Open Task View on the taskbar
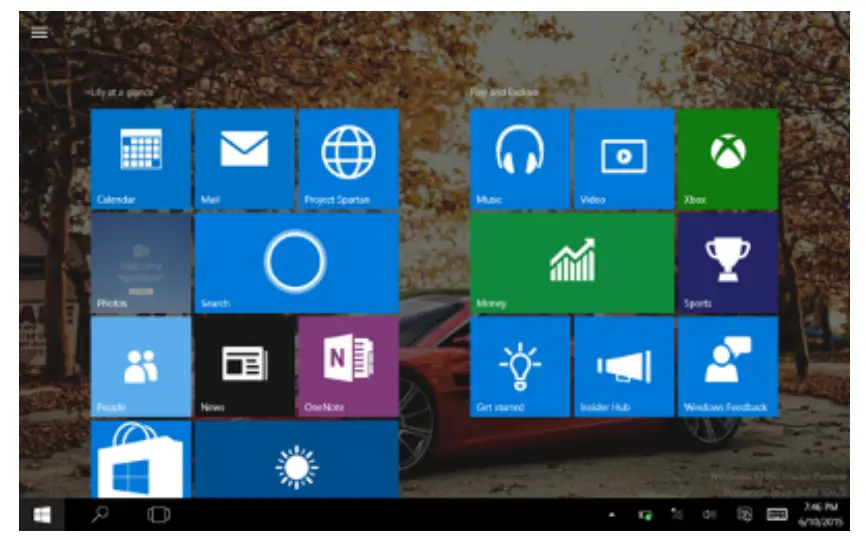 pyautogui.click(x=159, y=515)
